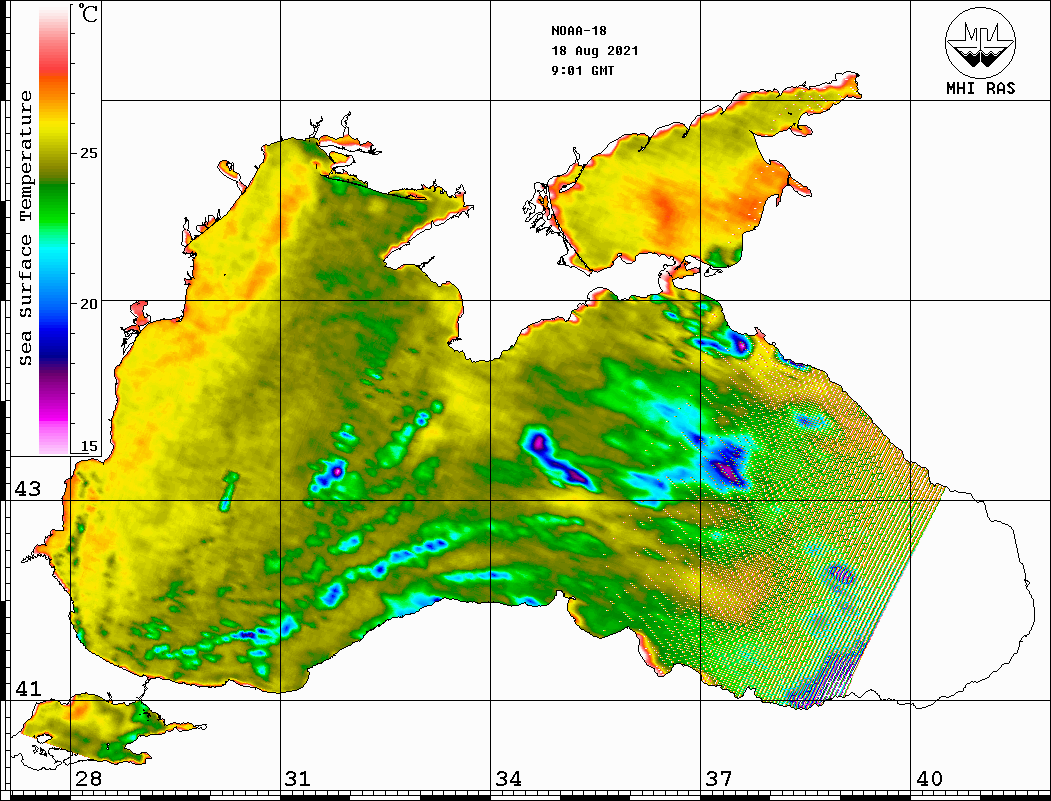The height and width of the screenshot is (801, 1051).
Task: Click latitude label '43'
Action: point(27,489)
